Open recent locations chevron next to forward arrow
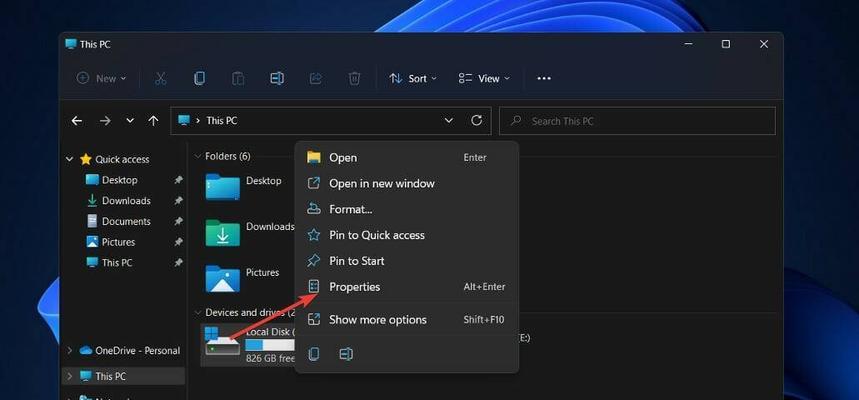This screenshot has width=859, height=400. point(130,121)
